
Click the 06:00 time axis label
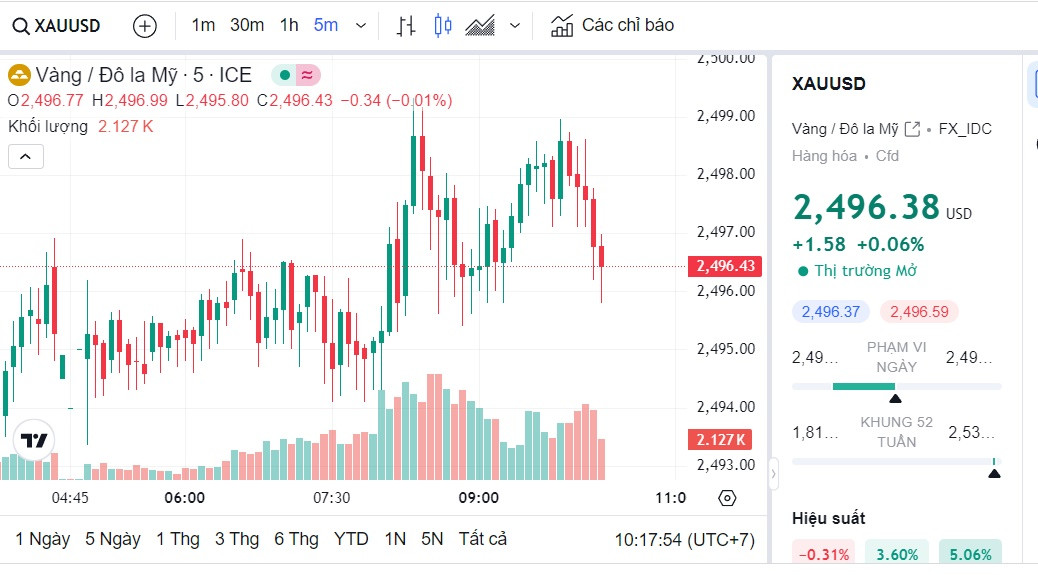tap(185, 498)
